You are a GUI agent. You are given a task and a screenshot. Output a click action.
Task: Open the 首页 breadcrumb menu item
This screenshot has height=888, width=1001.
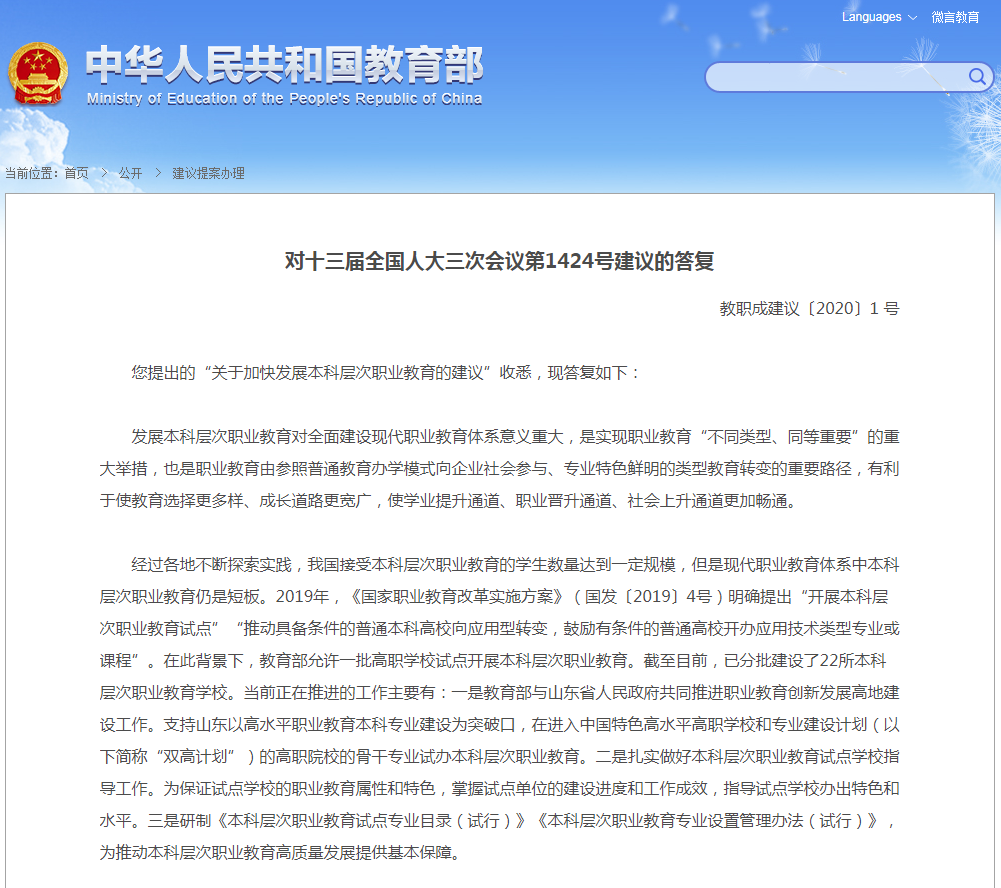pos(76,172)
